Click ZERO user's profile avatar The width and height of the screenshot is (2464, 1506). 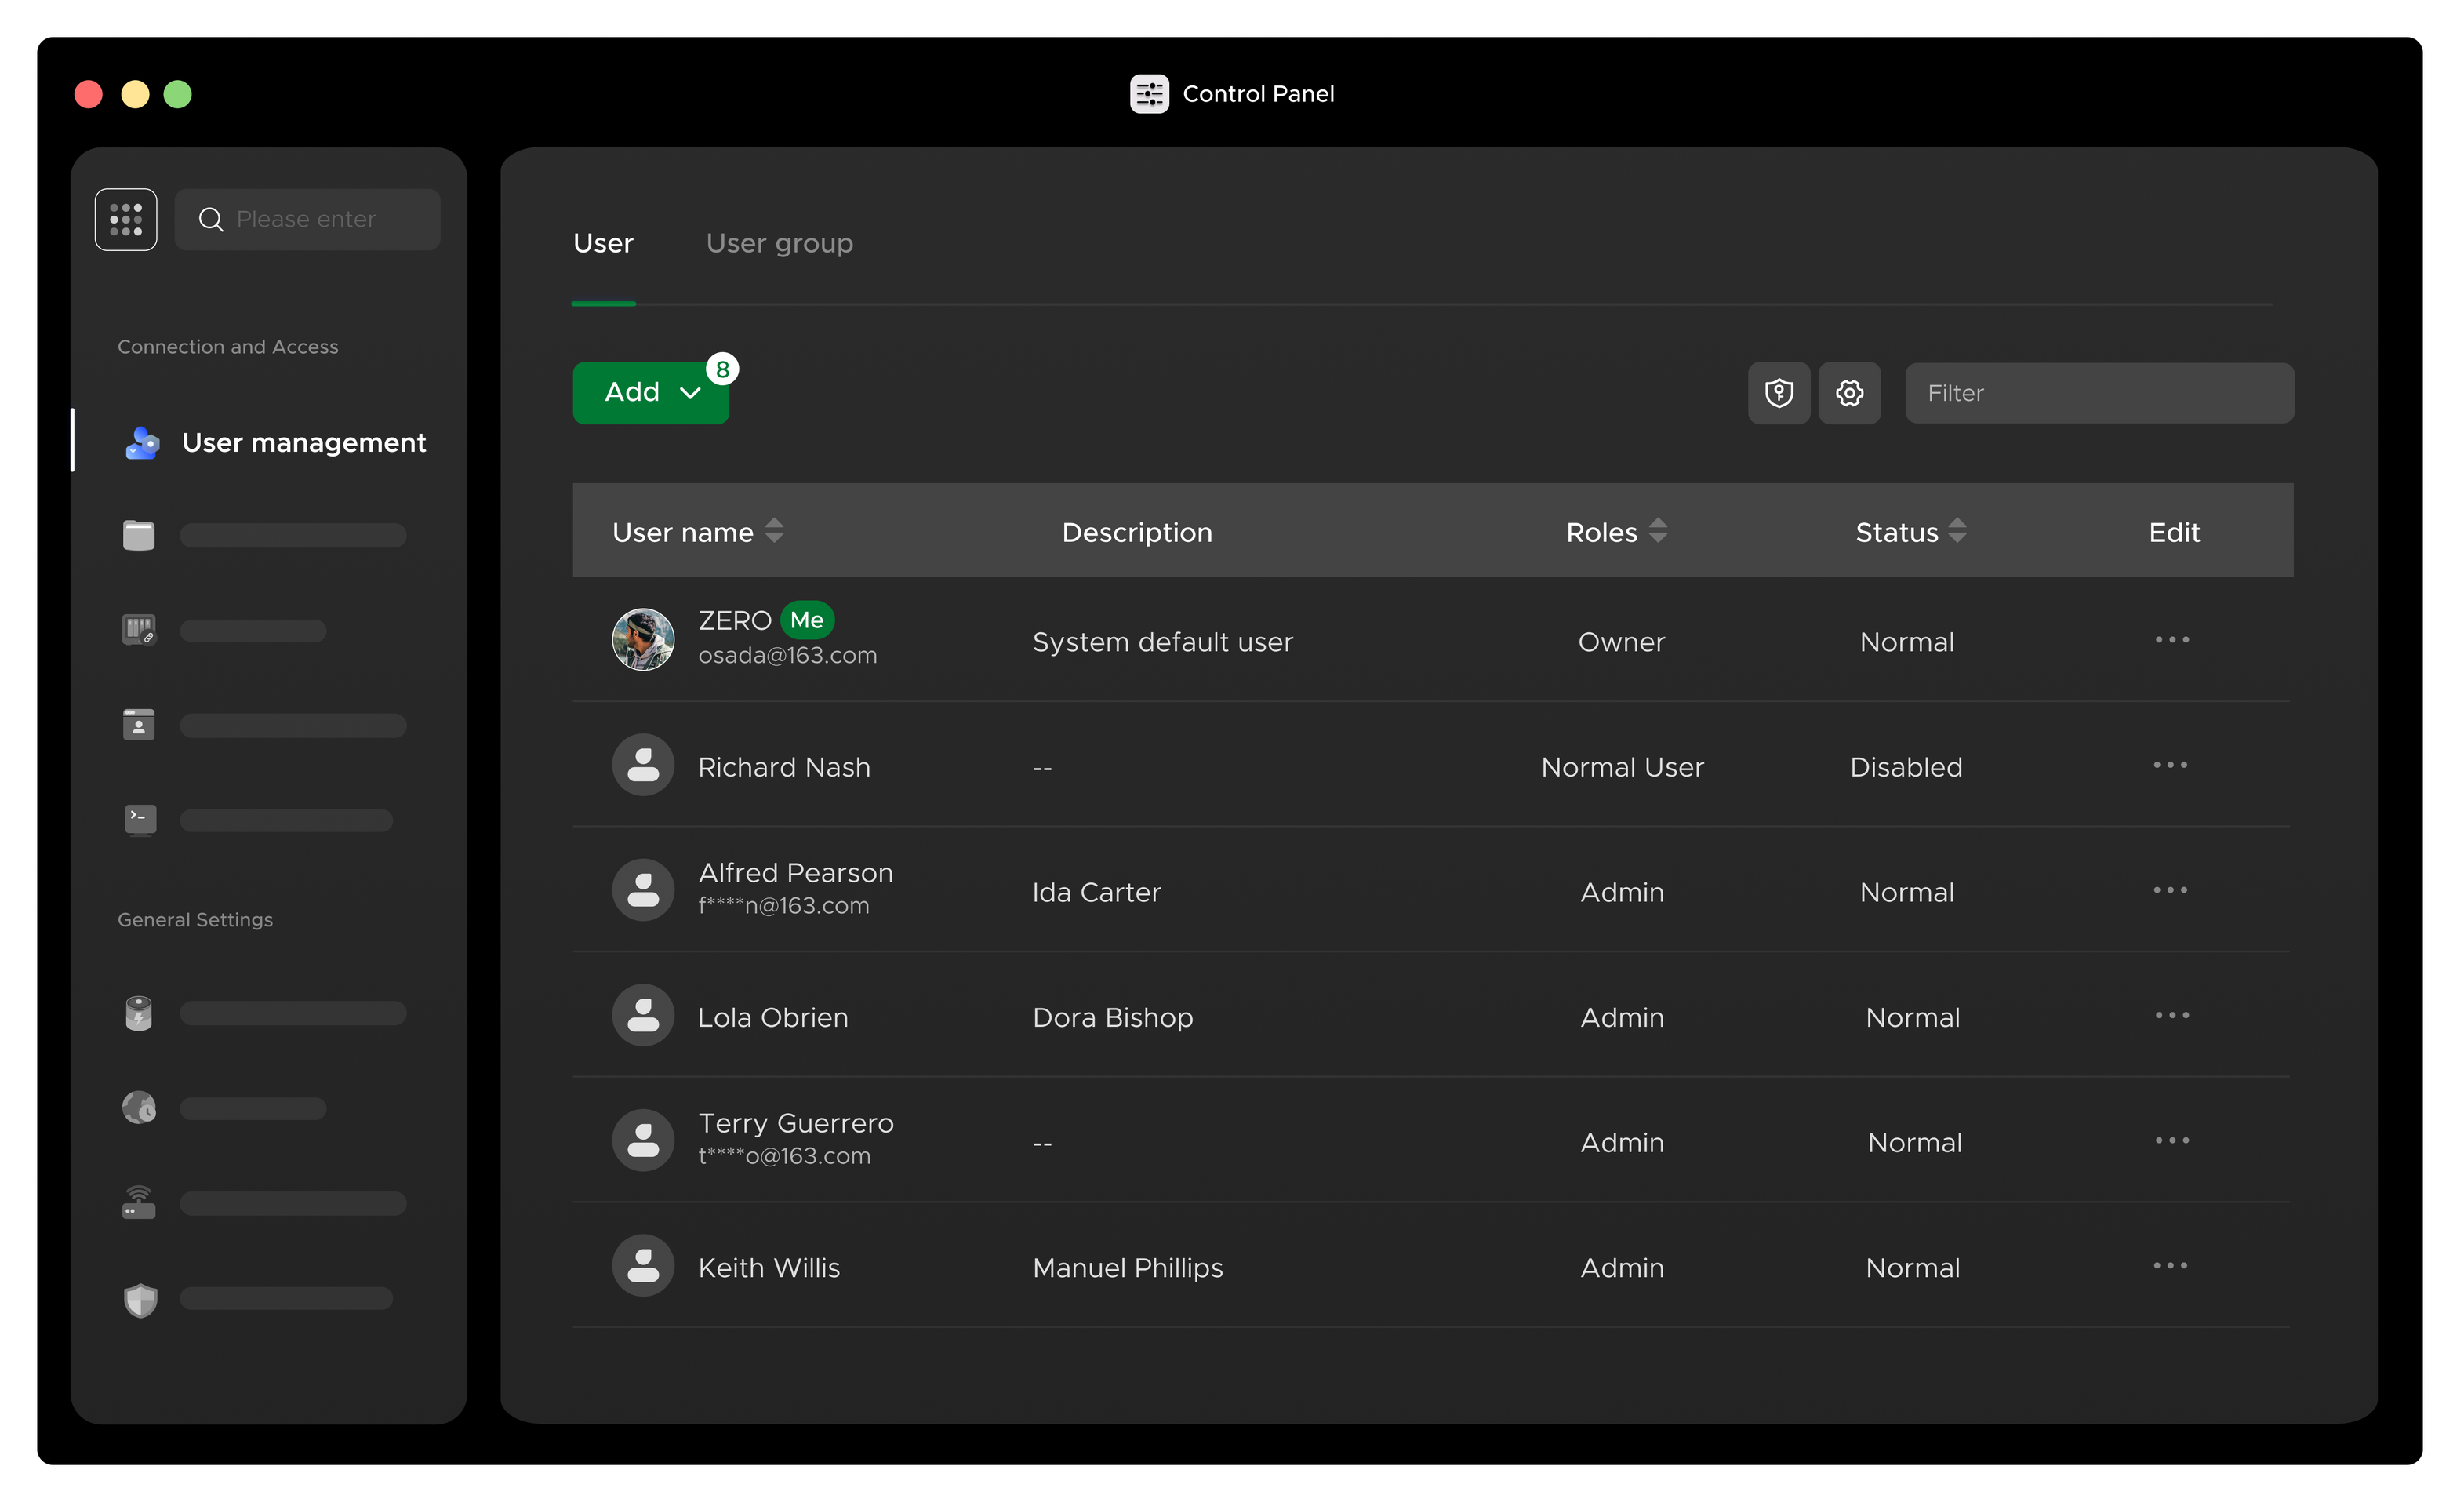(643, 640)
